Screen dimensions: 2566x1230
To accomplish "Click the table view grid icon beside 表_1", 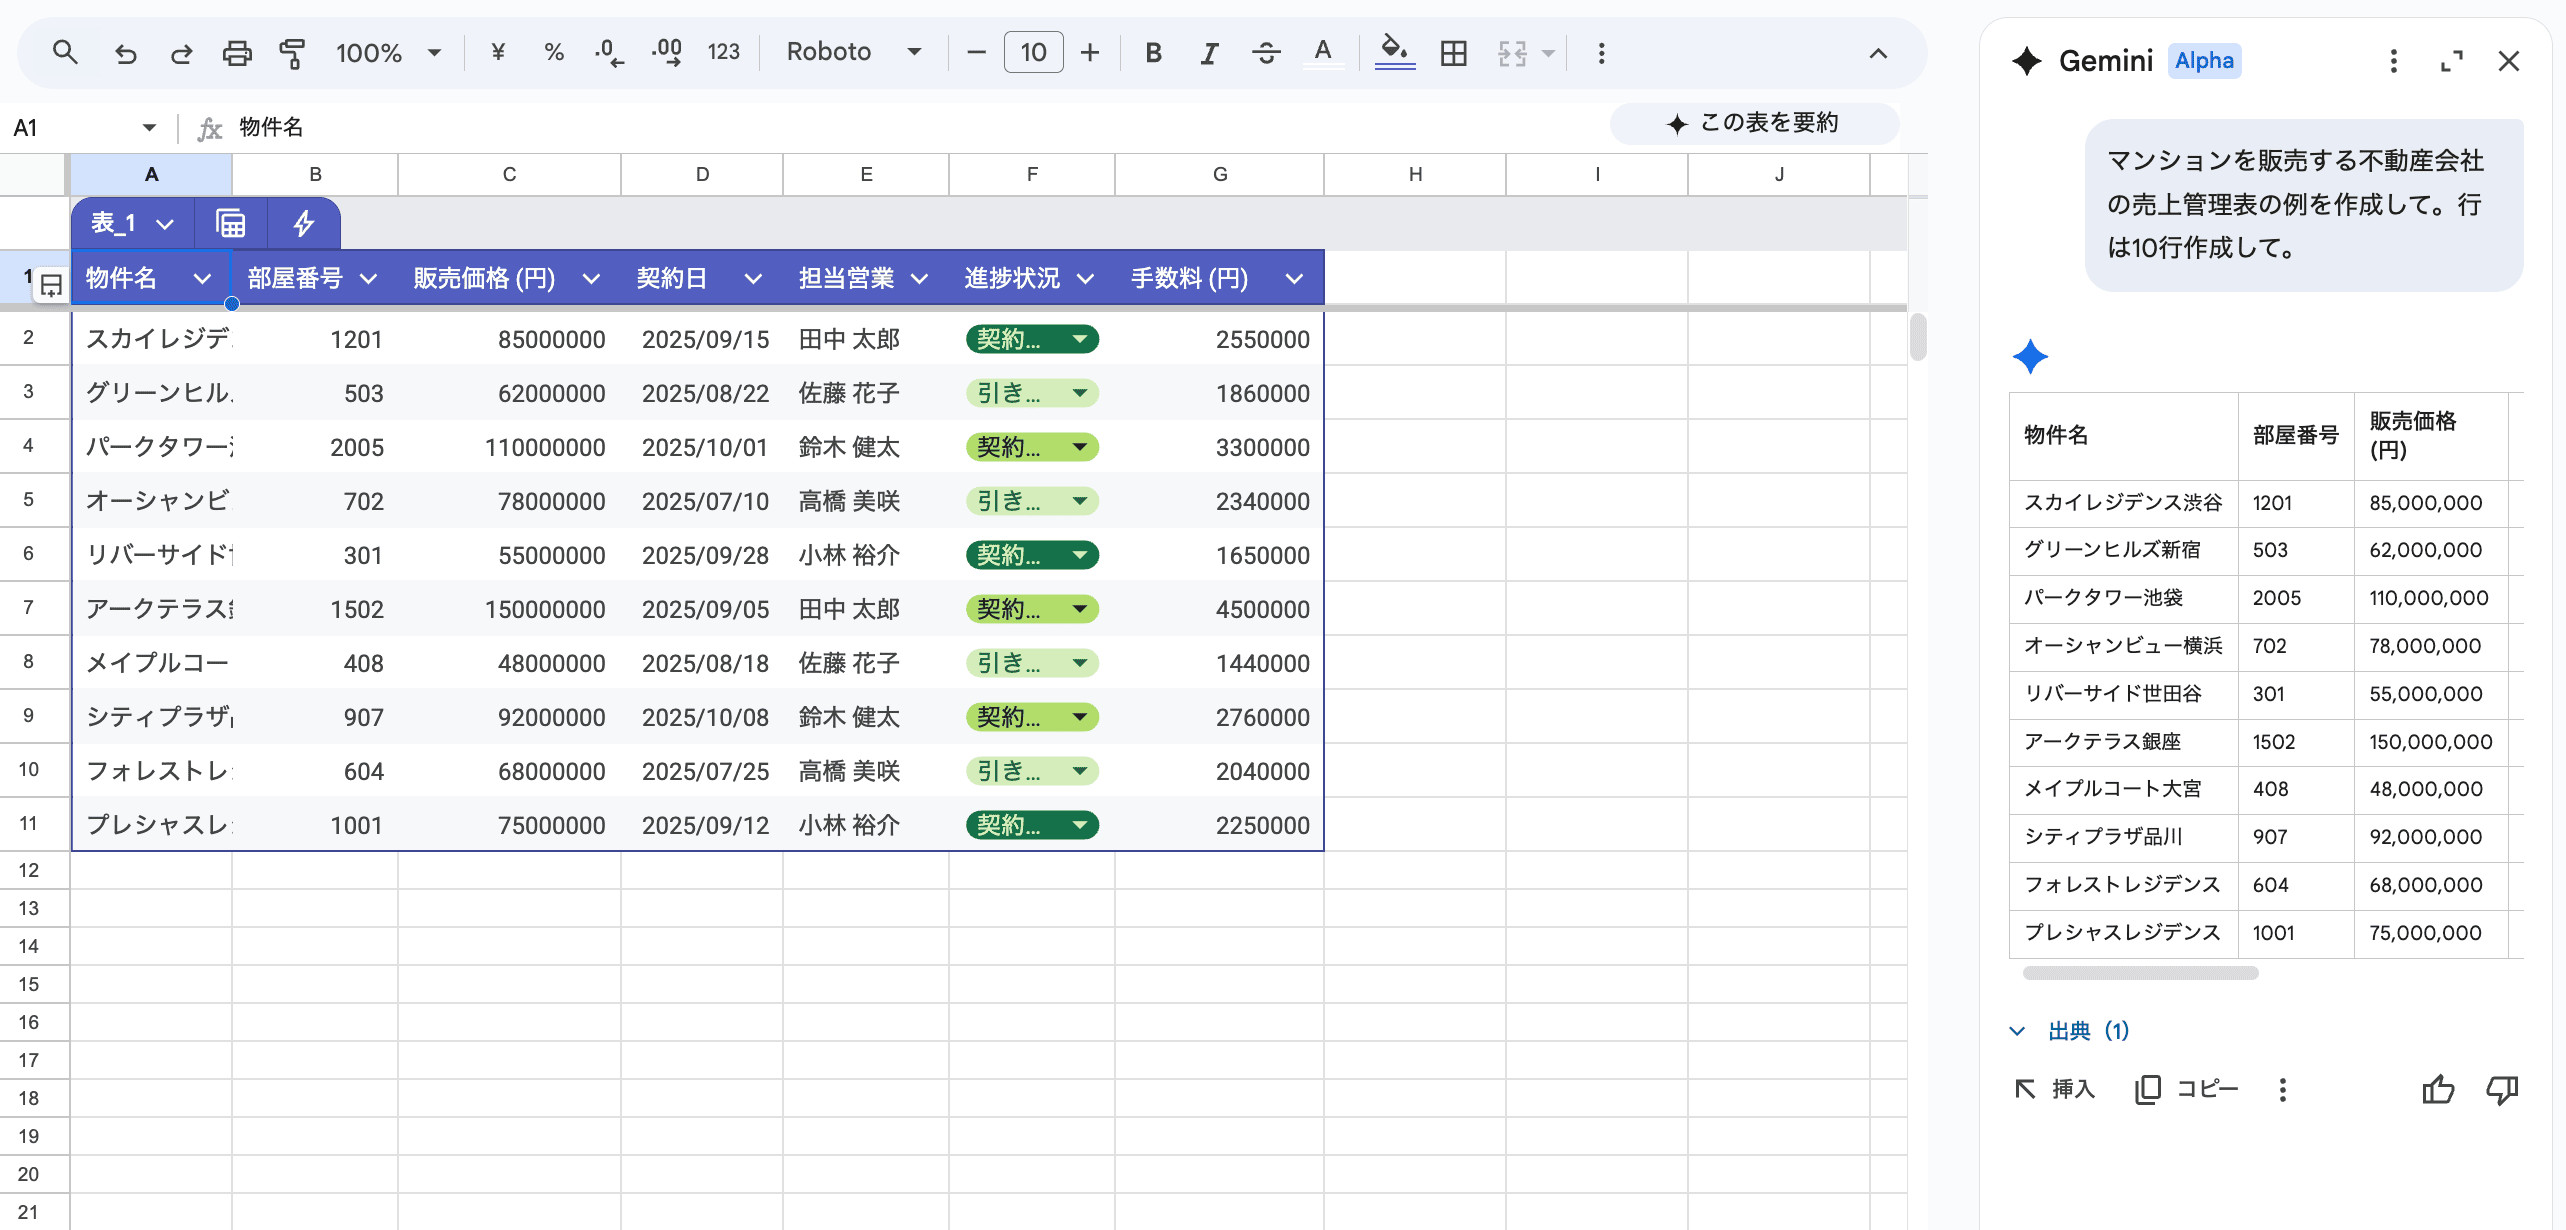I will (x=231, y=223).
